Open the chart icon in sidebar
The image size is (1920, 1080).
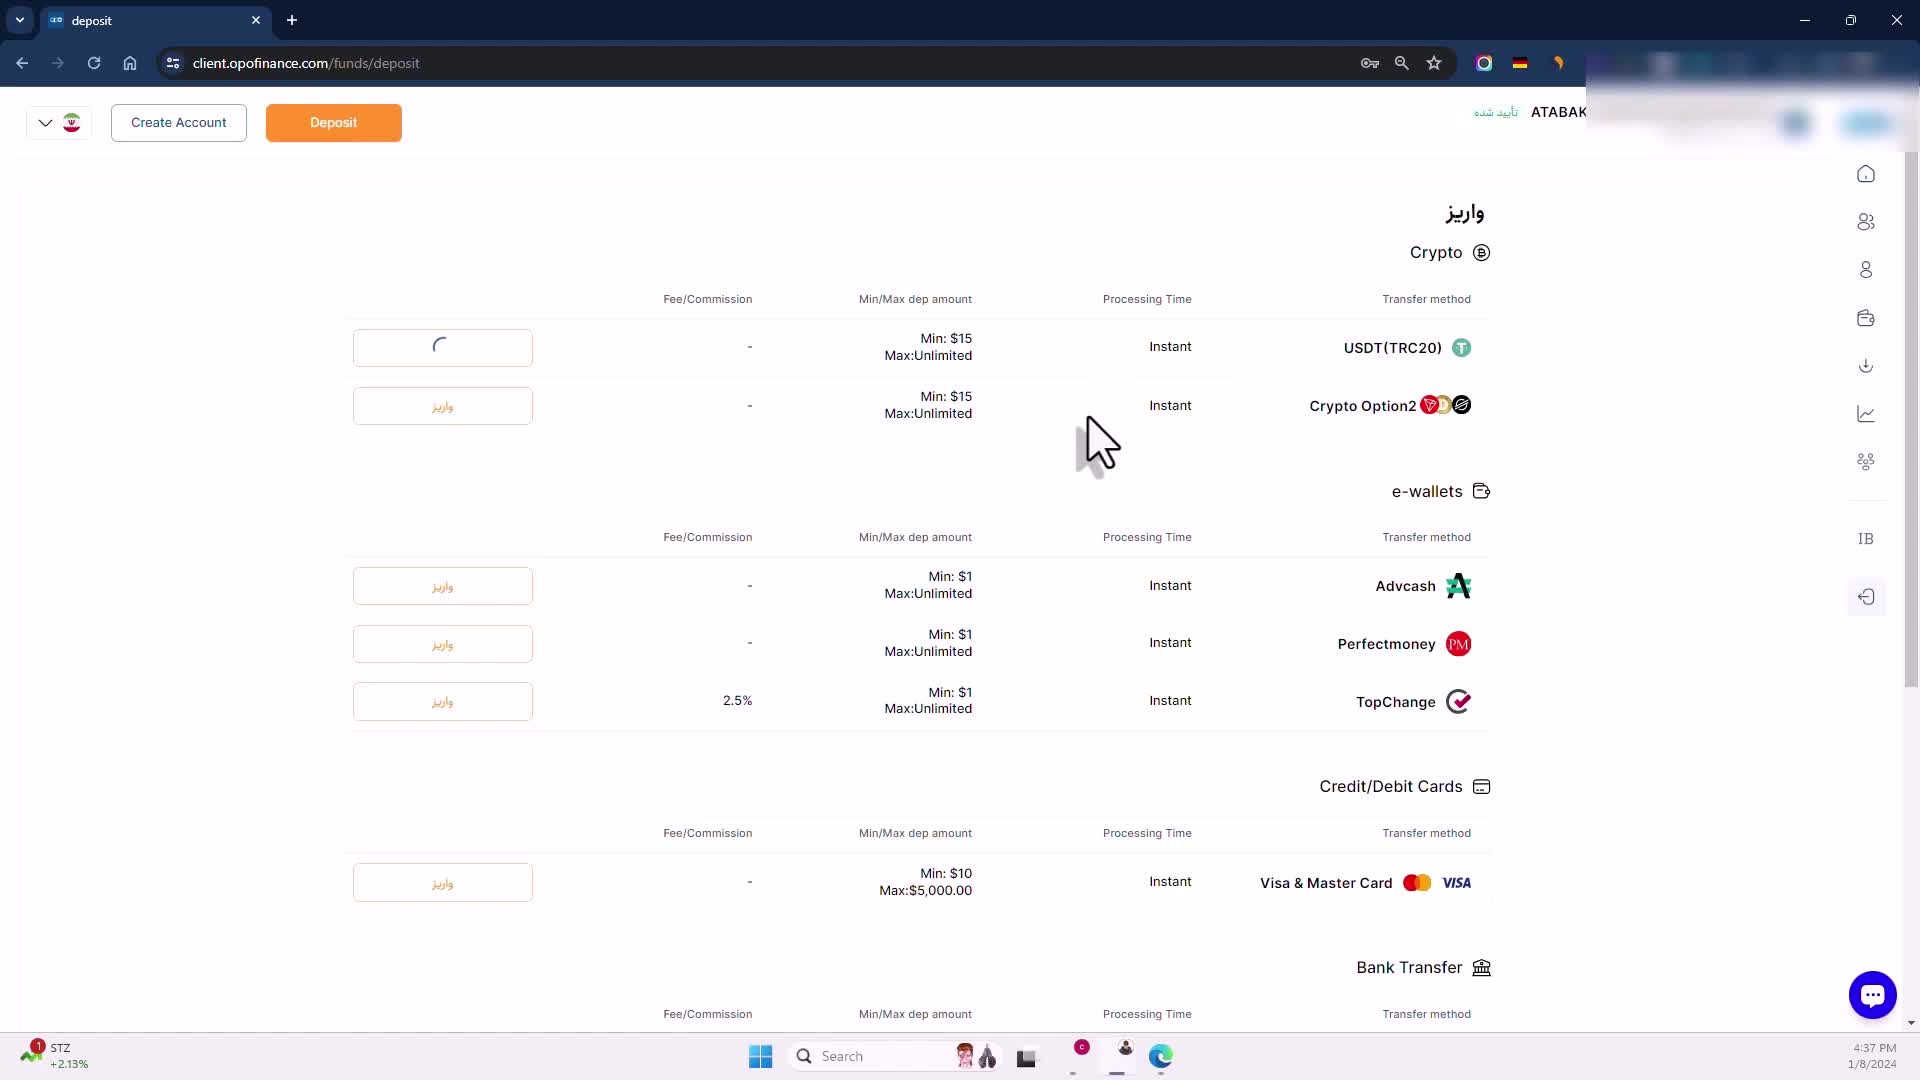(1866, 414)
